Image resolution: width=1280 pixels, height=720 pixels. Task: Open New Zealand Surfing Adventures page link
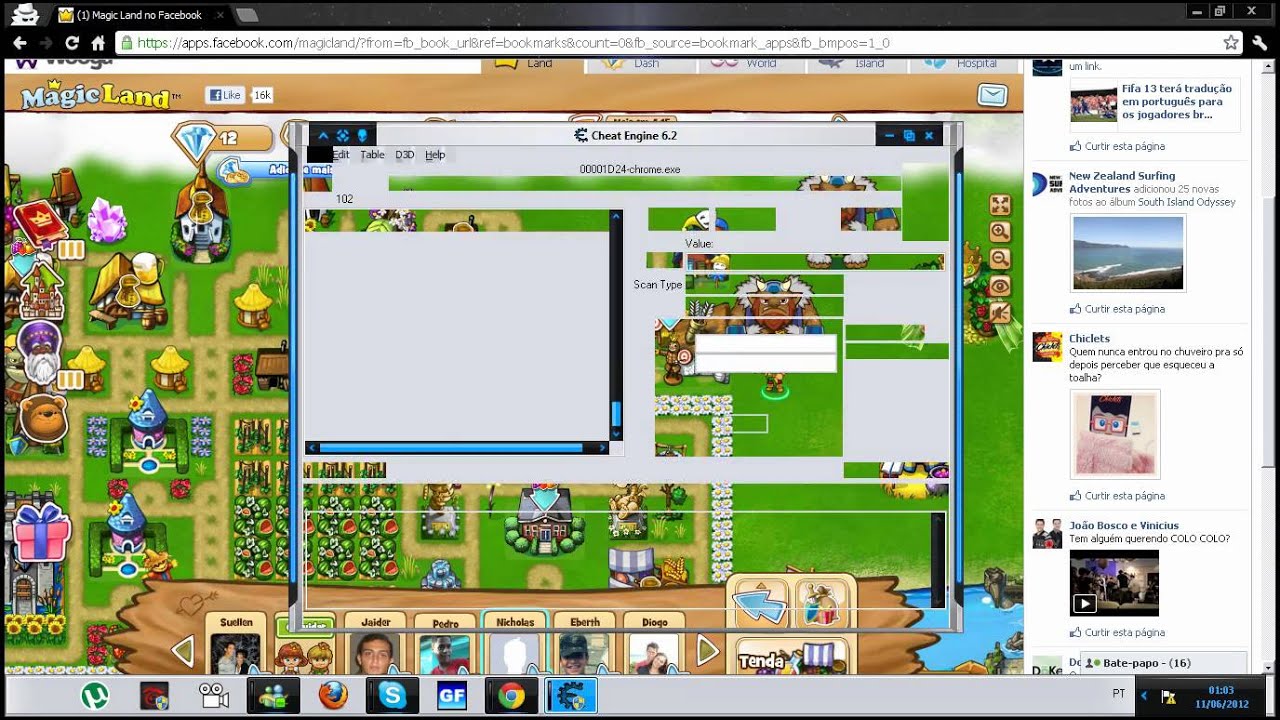[x=1122, y=182]
